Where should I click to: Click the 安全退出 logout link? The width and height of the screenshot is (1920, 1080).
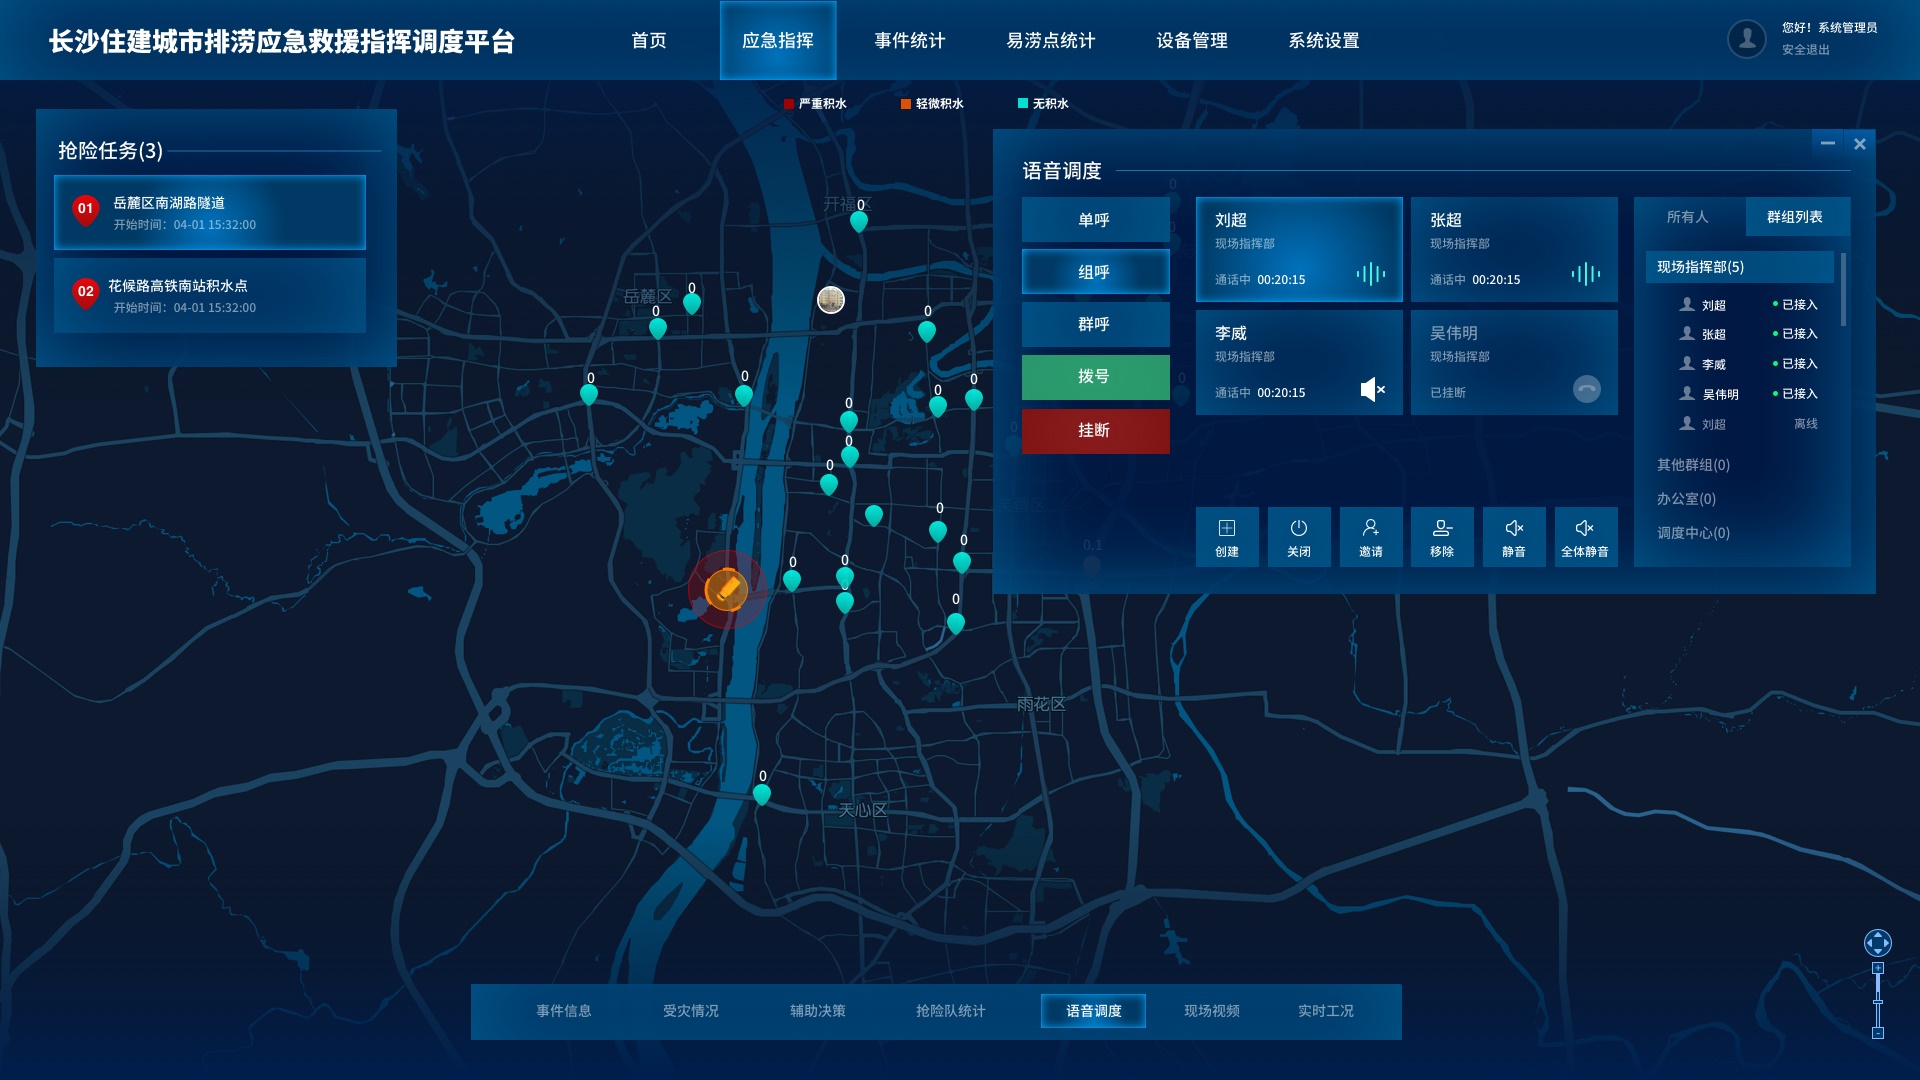tap(1805, 50)
